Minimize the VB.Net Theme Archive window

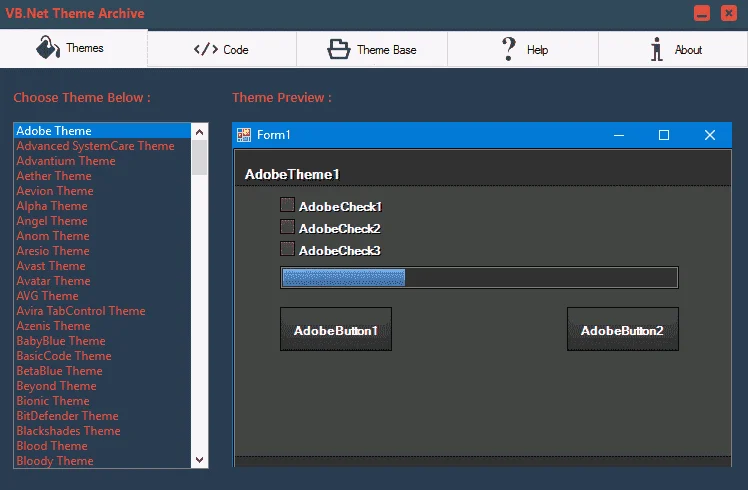[702, 13]
